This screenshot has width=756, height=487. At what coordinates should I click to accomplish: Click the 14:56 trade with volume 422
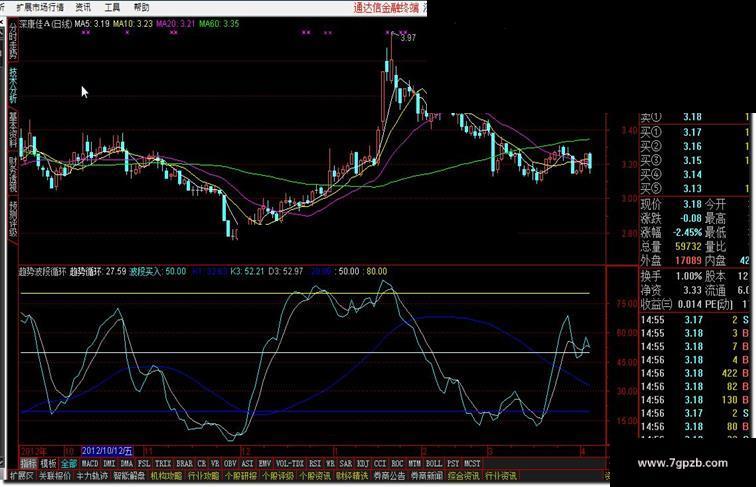(x=695, y=373)
